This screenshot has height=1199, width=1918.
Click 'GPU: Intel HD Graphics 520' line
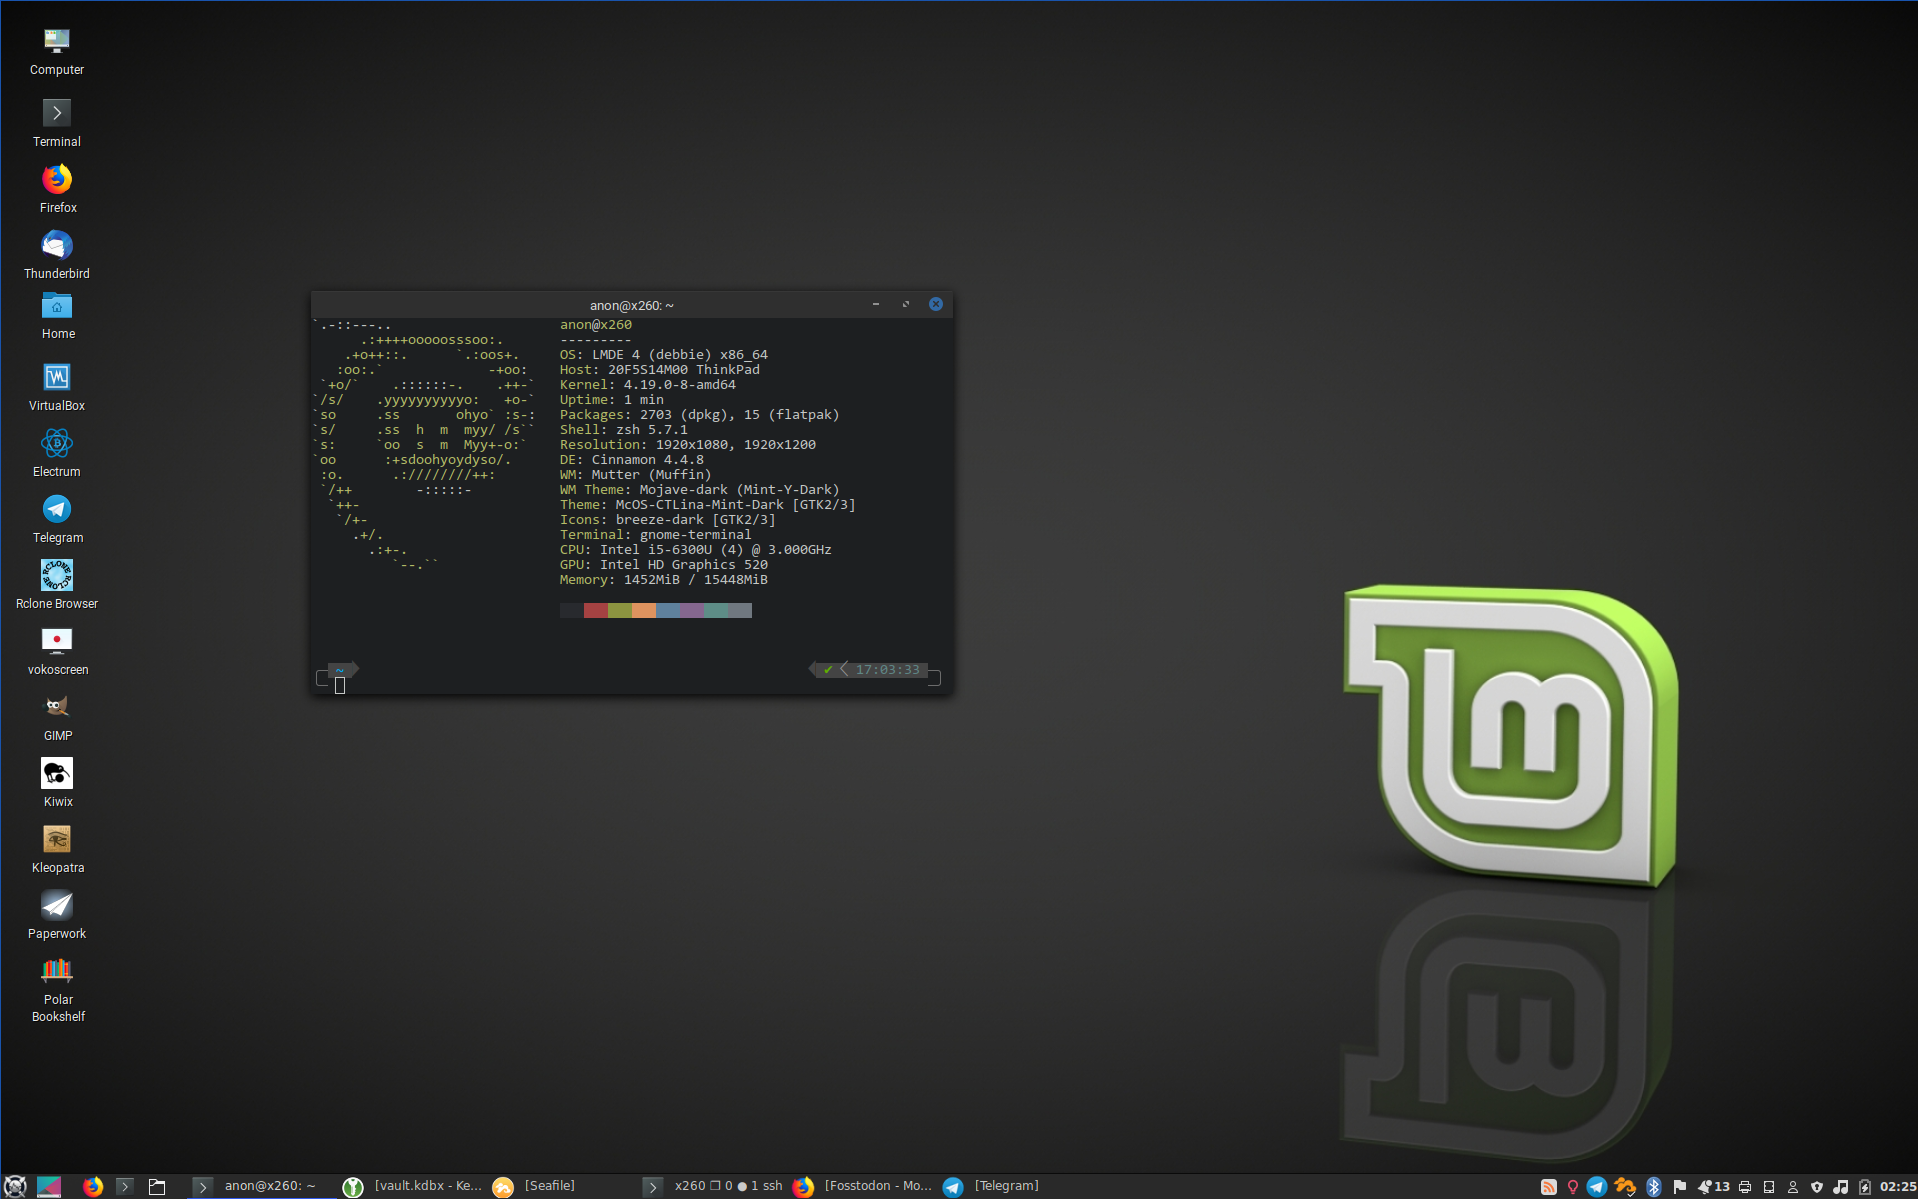(x=664, y=565)
